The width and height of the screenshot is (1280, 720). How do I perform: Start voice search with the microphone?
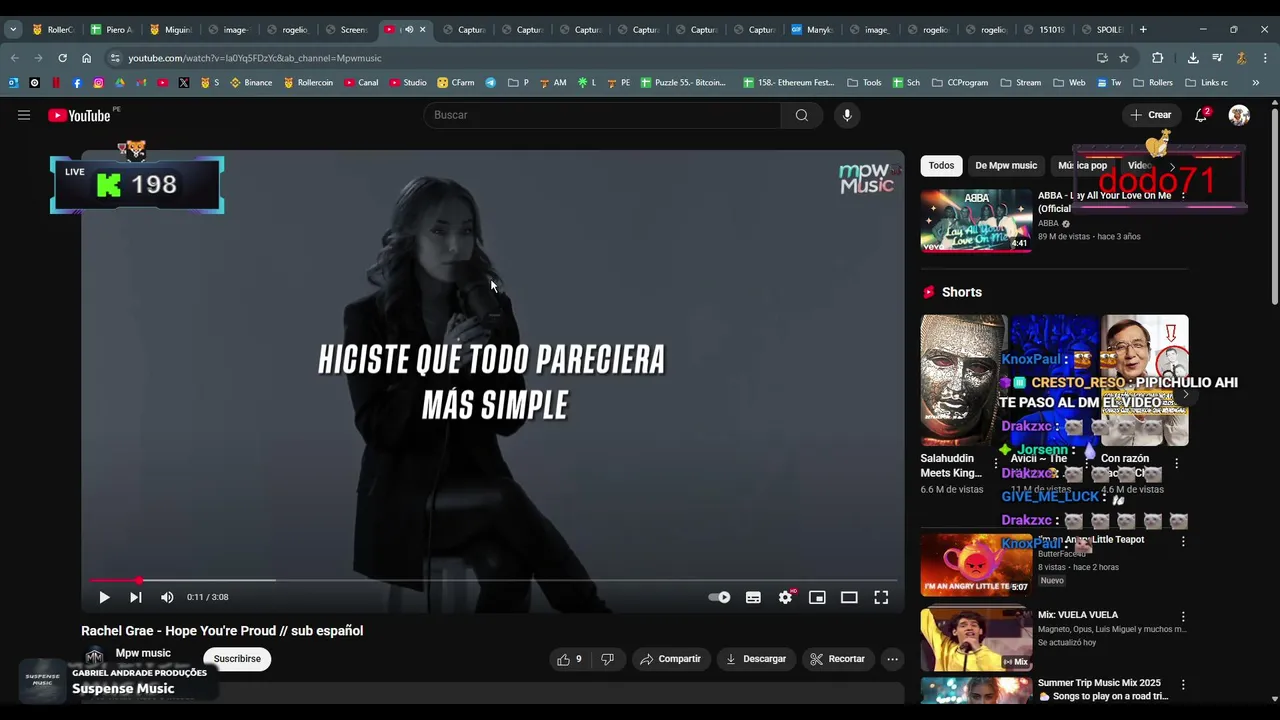click(x=847, y=115)
